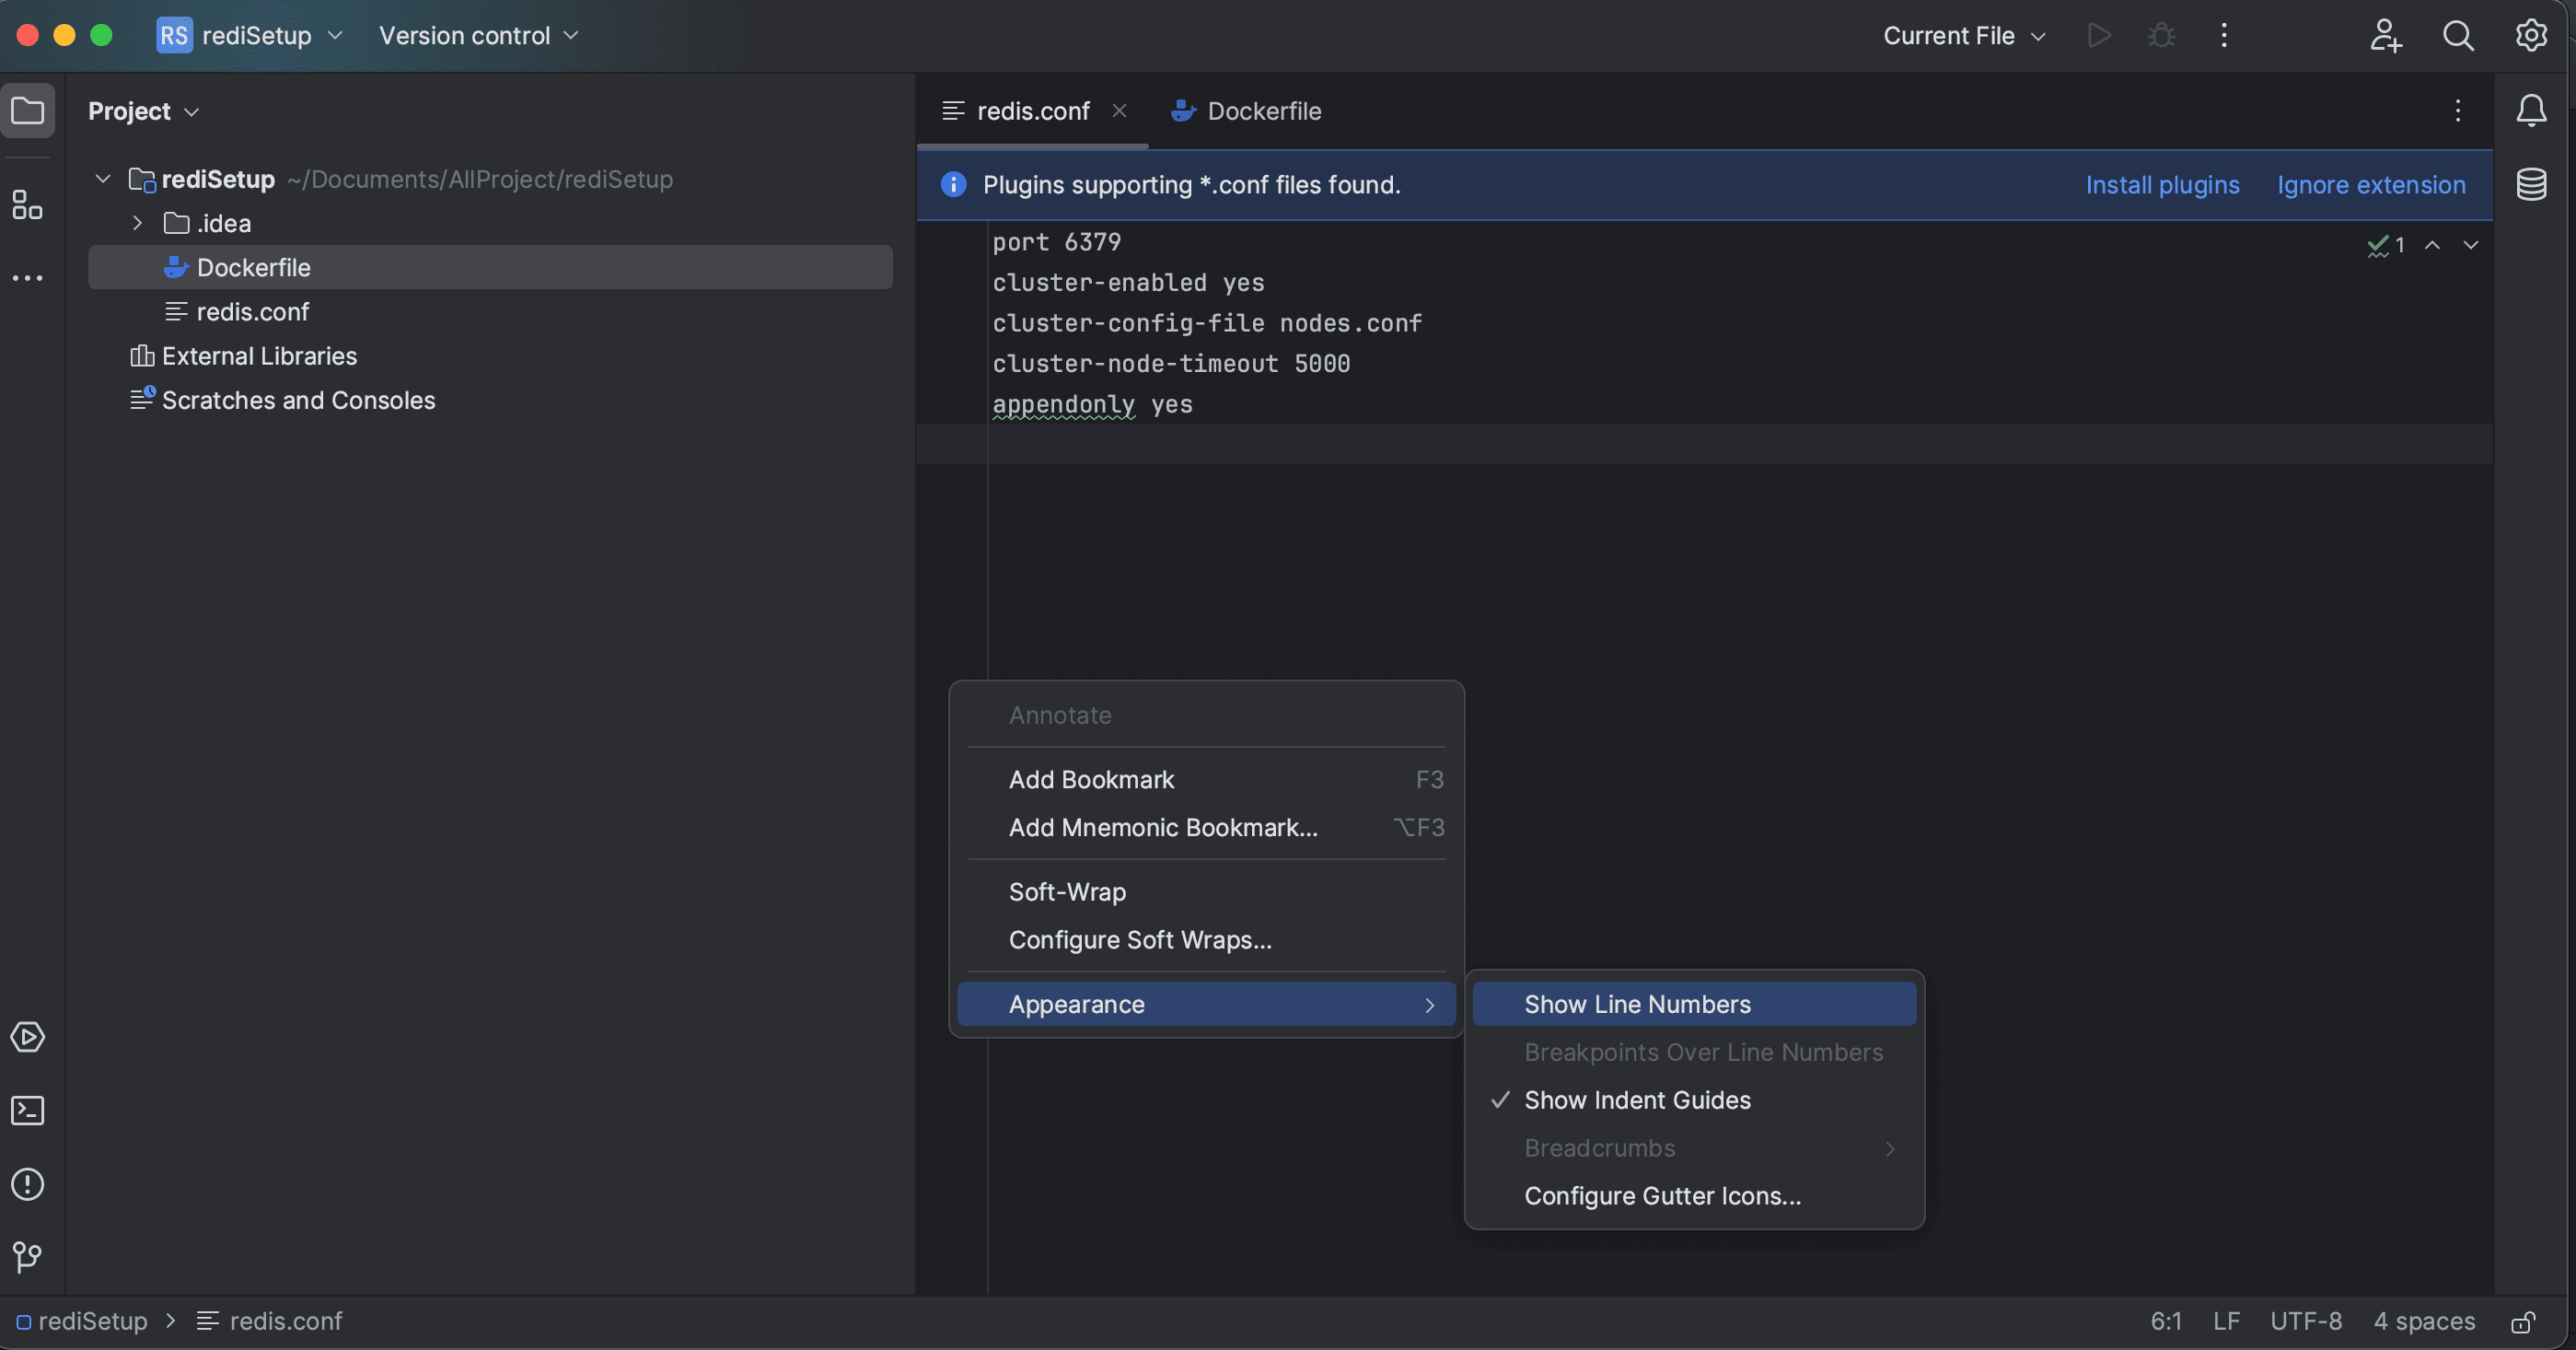Open Project view dropdown
Image resolution: width=2576 pixels, height=1350 pixels.
pyautogui.click(x=144, y=111)
